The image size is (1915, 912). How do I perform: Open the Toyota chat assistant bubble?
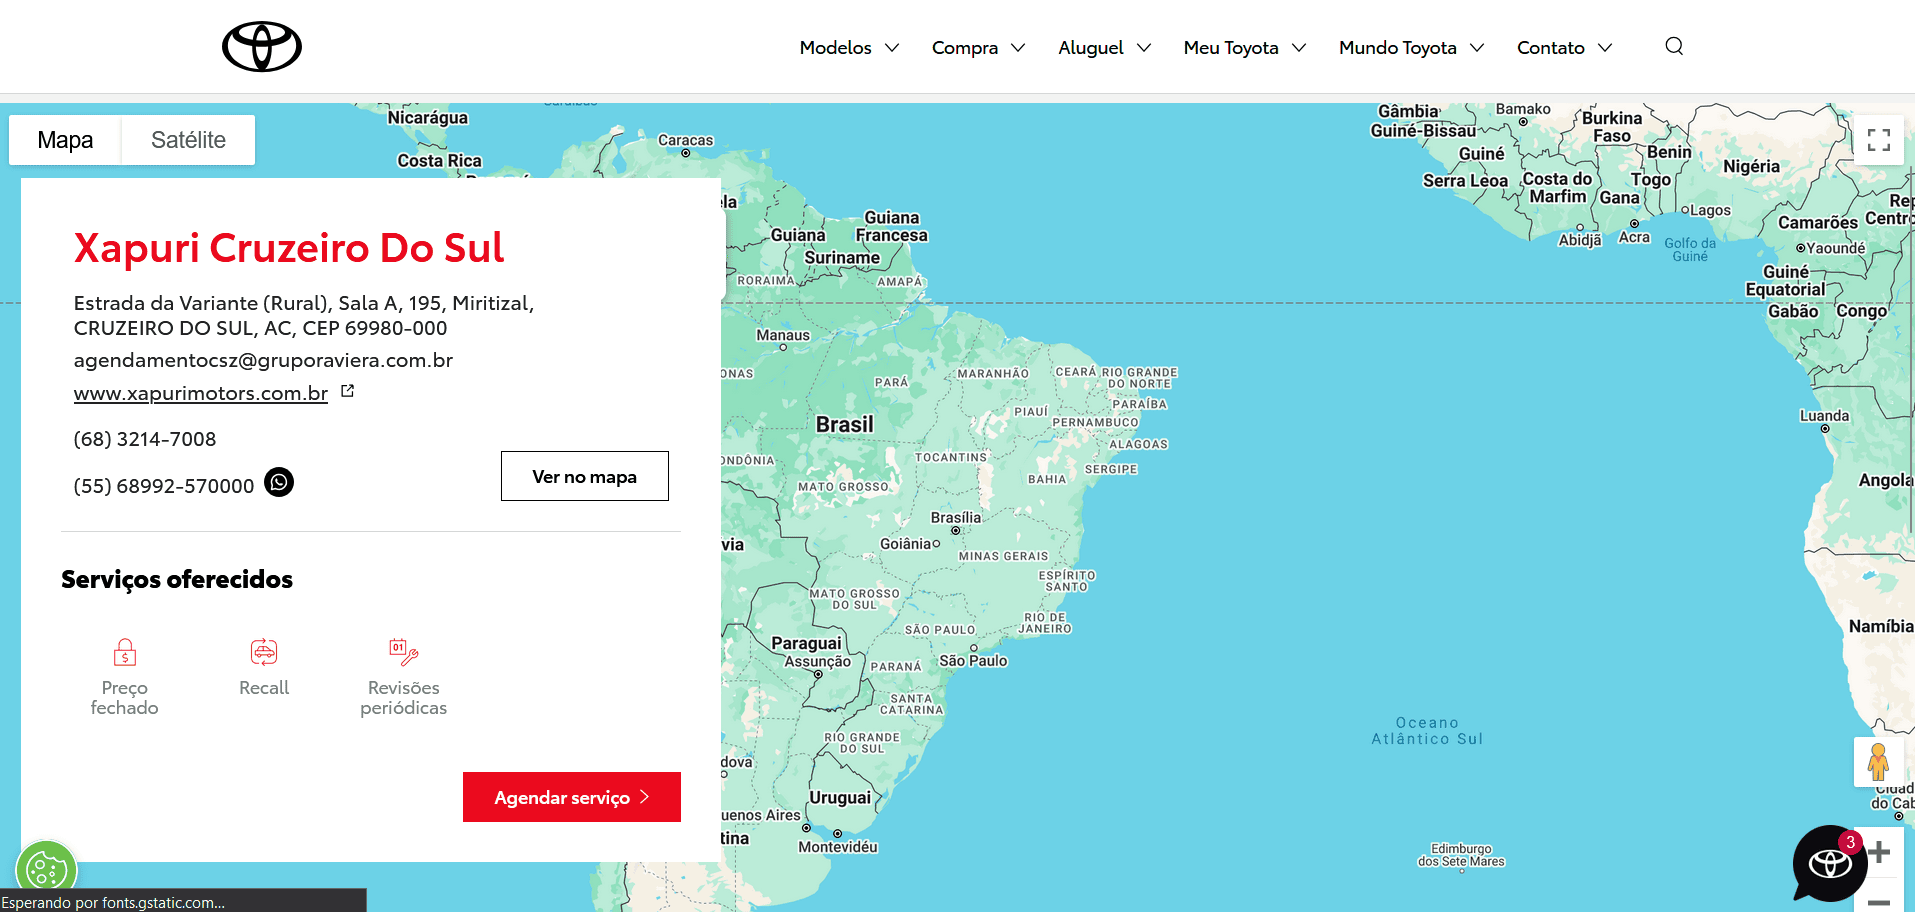click(1829, 862)
